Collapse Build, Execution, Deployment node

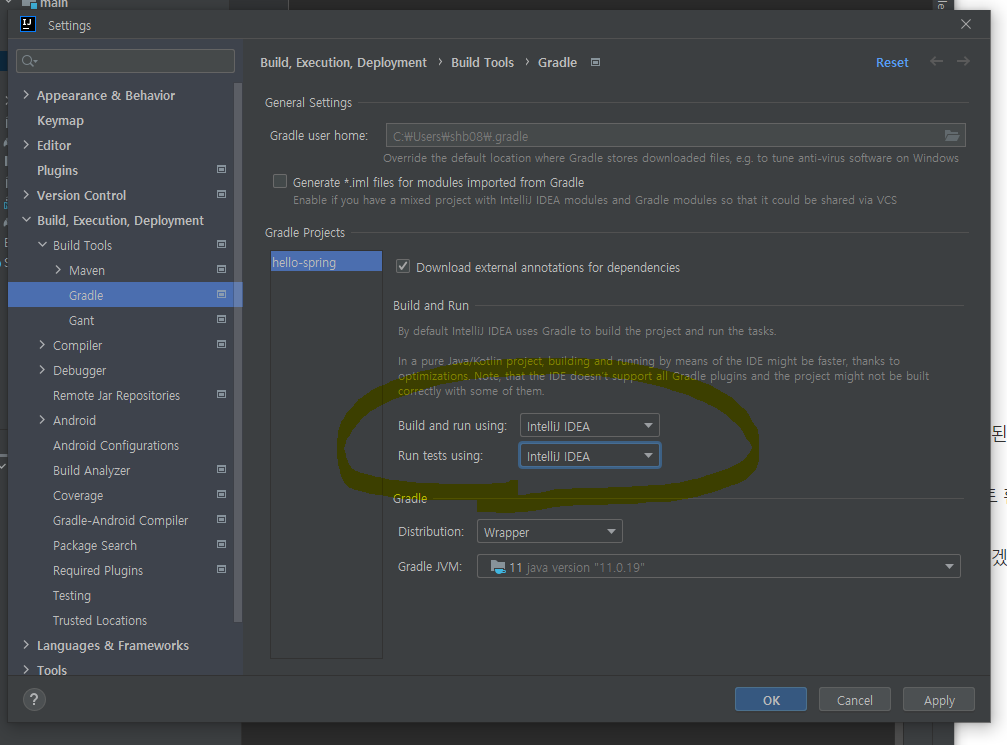26,220
